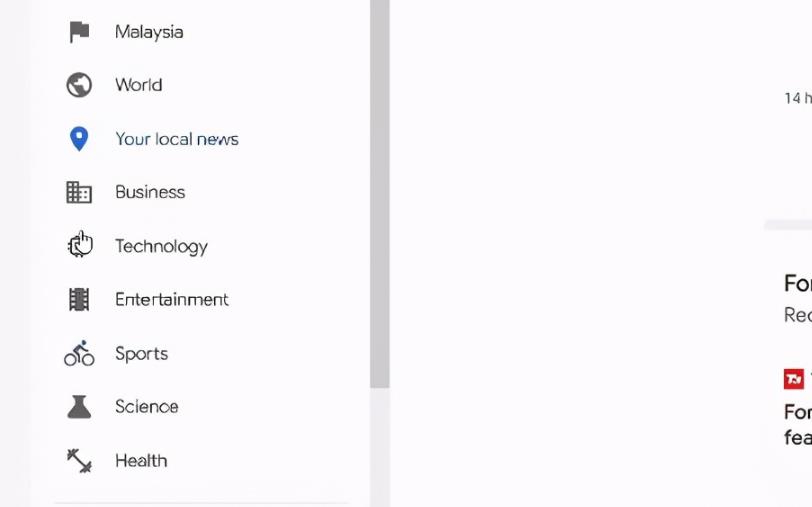Browse Entertainment news
Screen dimensions: 812x507
pos(172,299)
